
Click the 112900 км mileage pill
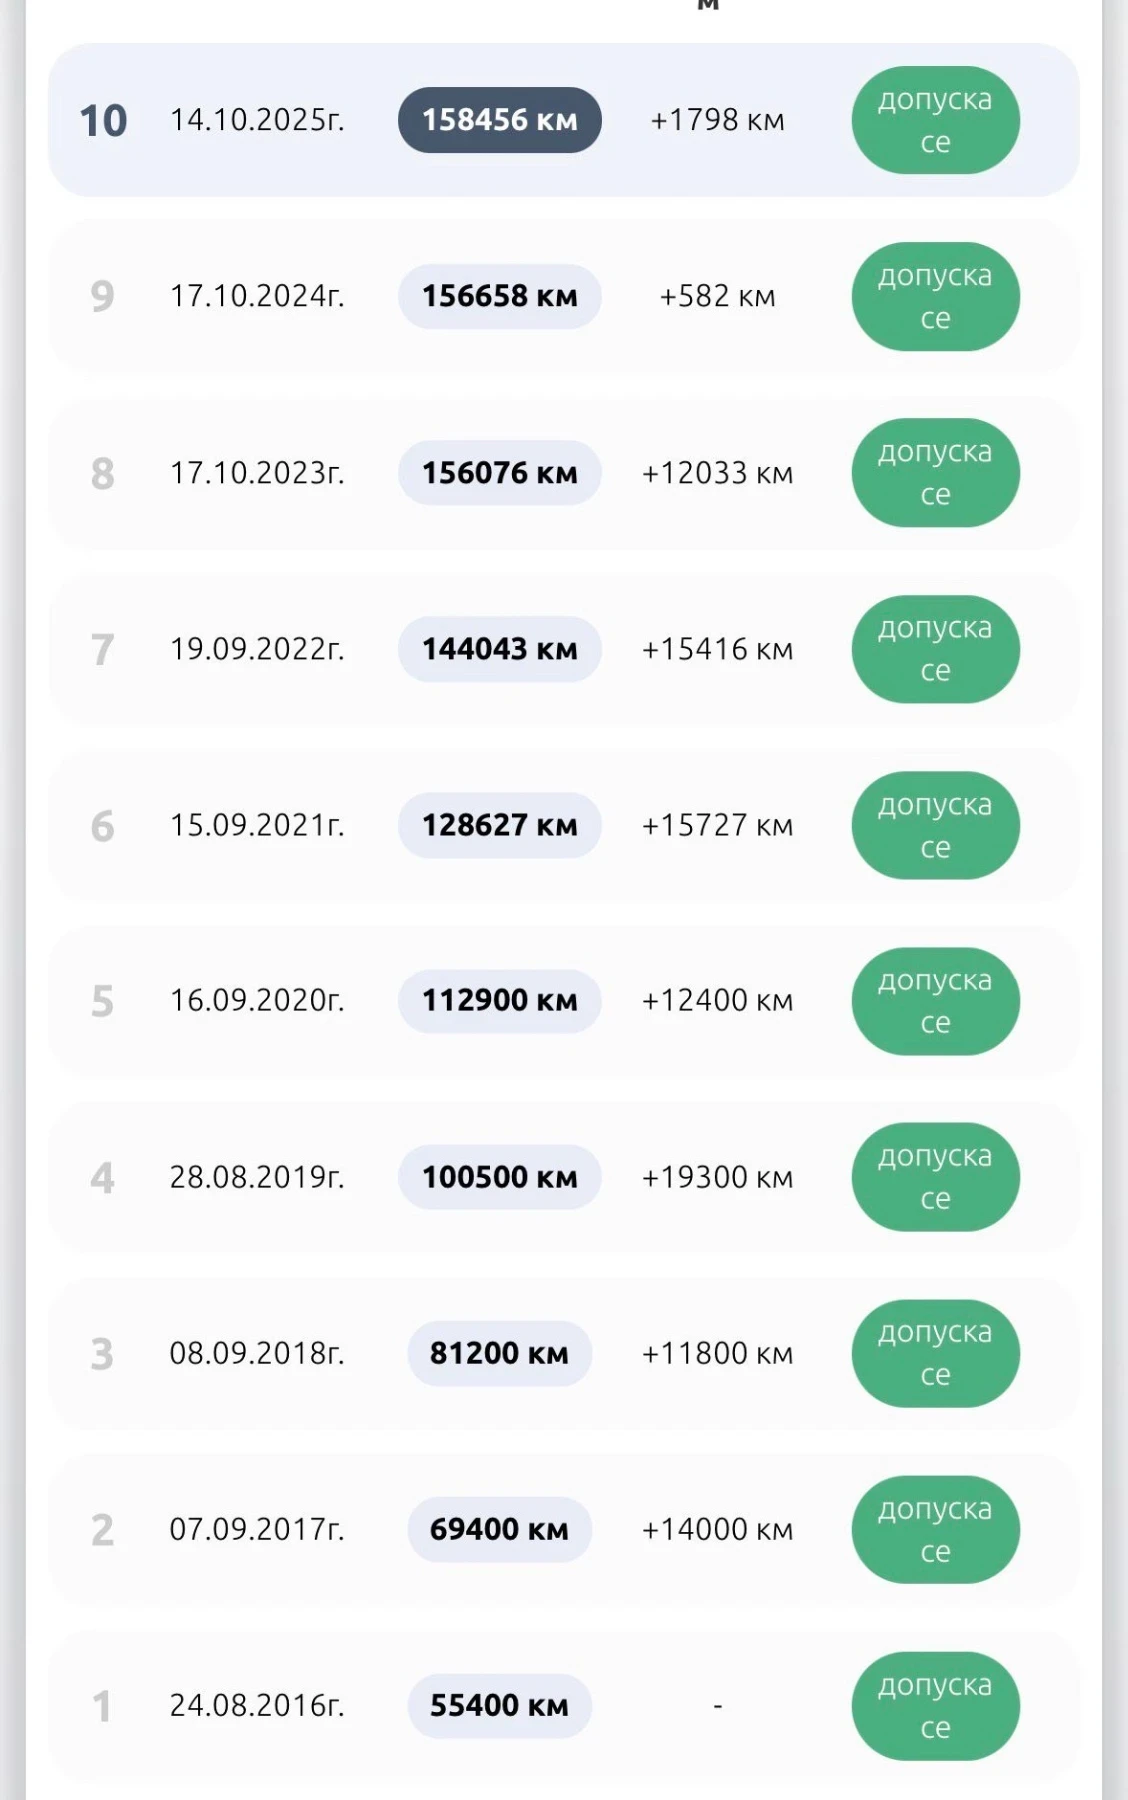click(x=500, y=1000)
